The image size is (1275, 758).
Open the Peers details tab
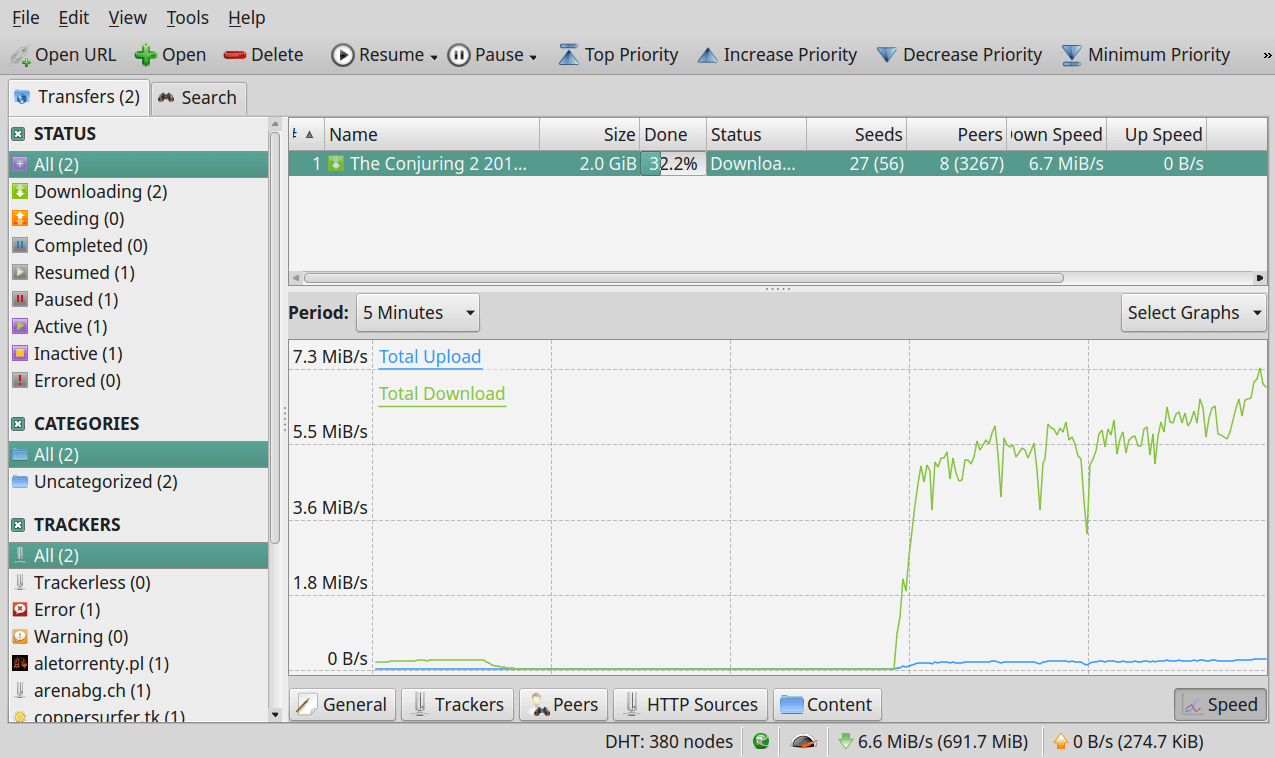click(x=563, y=705)
